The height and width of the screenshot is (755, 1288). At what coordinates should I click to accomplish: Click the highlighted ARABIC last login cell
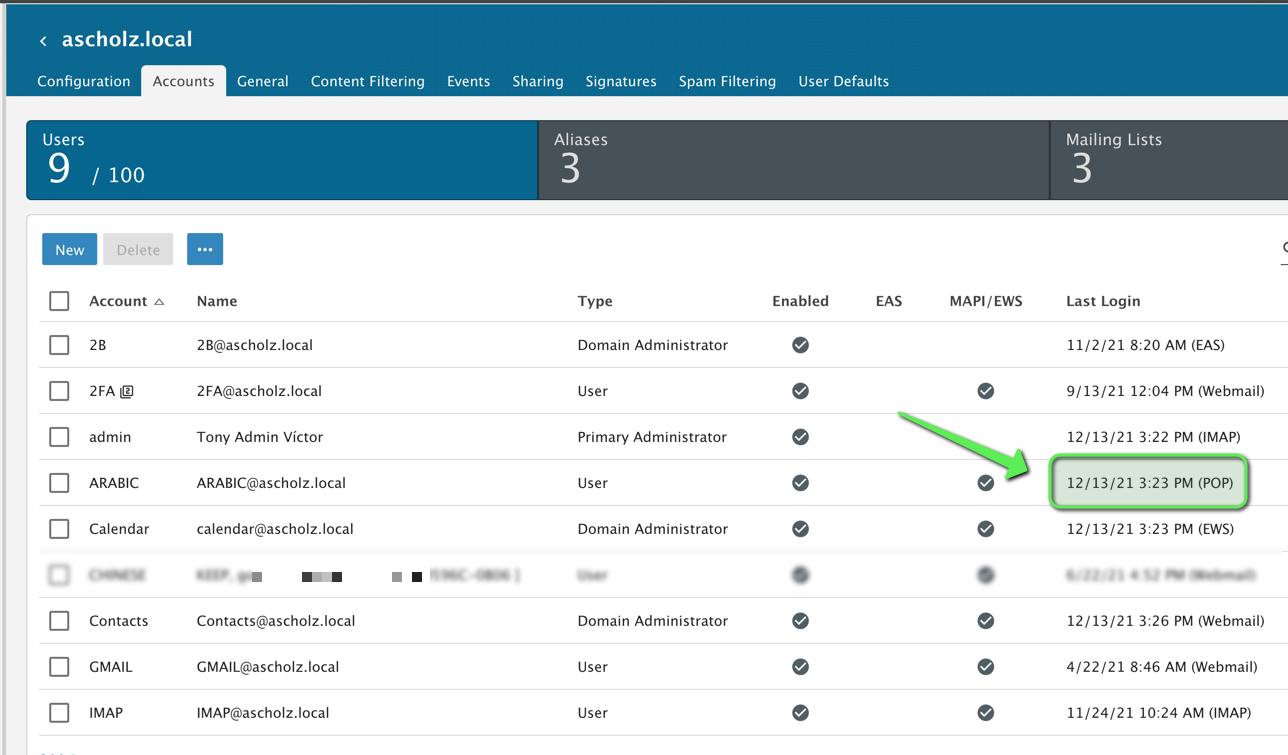point(1149,483)
